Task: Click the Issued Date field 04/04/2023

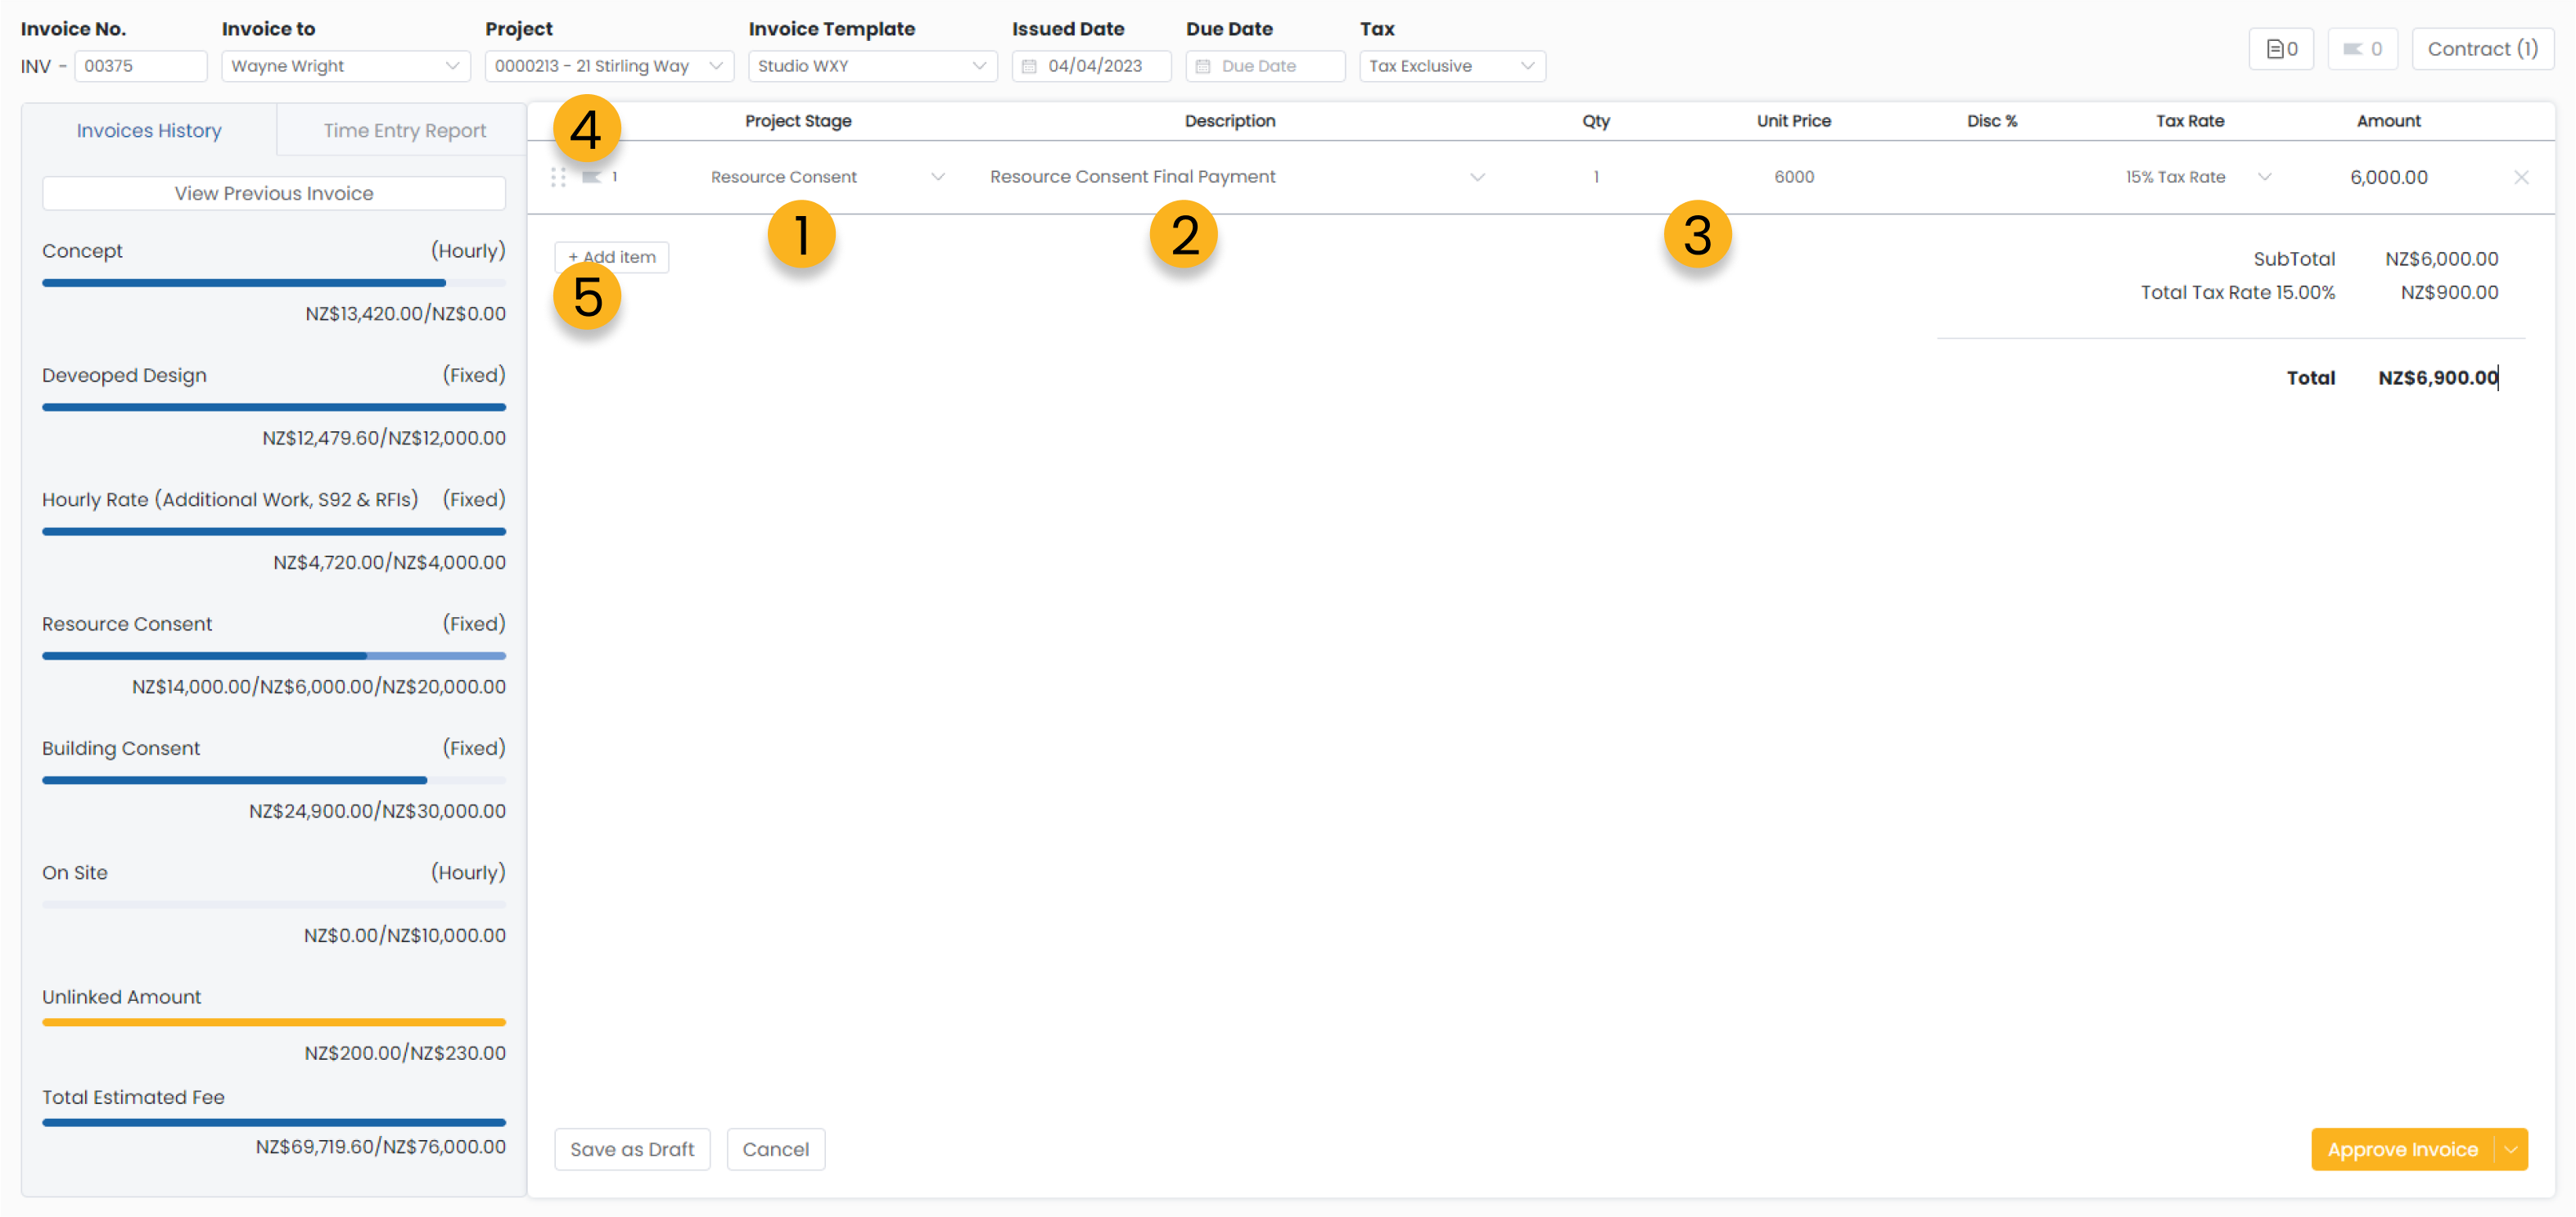Action: [x=1091, y=66]
